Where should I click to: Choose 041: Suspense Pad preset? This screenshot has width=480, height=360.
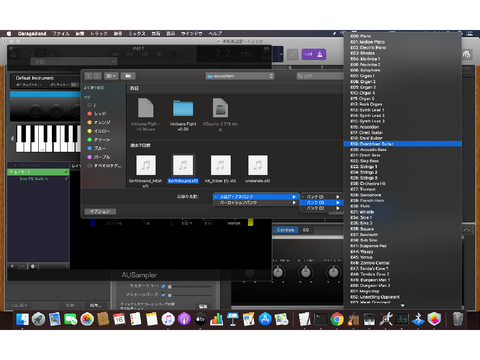coord(403,246)
